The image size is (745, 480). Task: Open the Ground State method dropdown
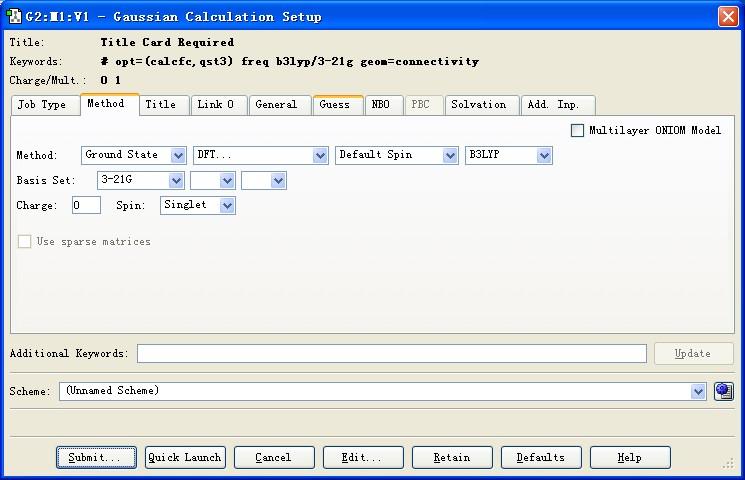[134, 155]
